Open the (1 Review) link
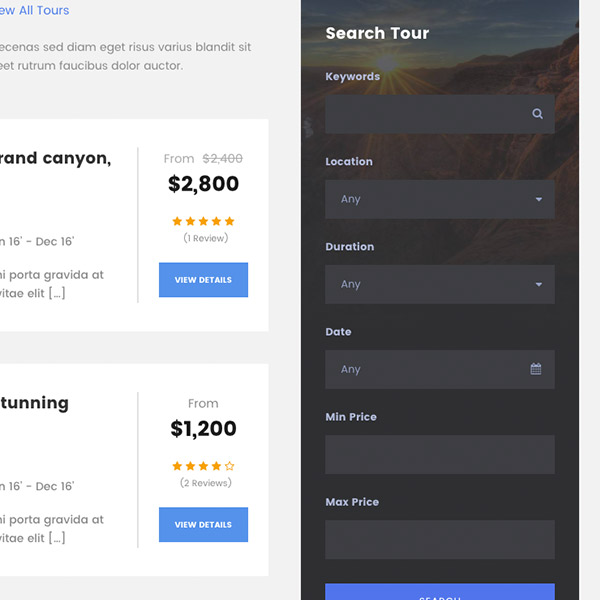This screenshot has height=600, width=600. (x=205, y=238)
